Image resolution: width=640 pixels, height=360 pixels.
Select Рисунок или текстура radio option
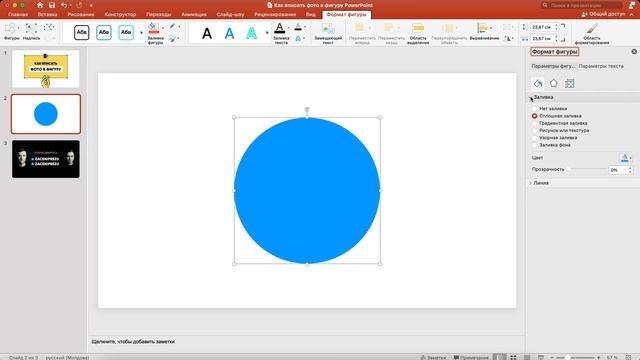(x=534, y=131)
